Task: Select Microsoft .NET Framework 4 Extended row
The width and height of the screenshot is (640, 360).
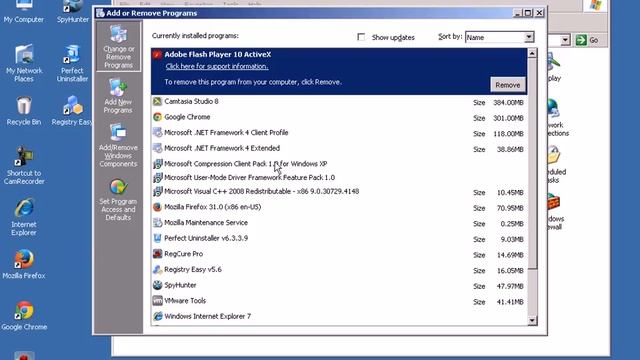Action: click(339, 148)
